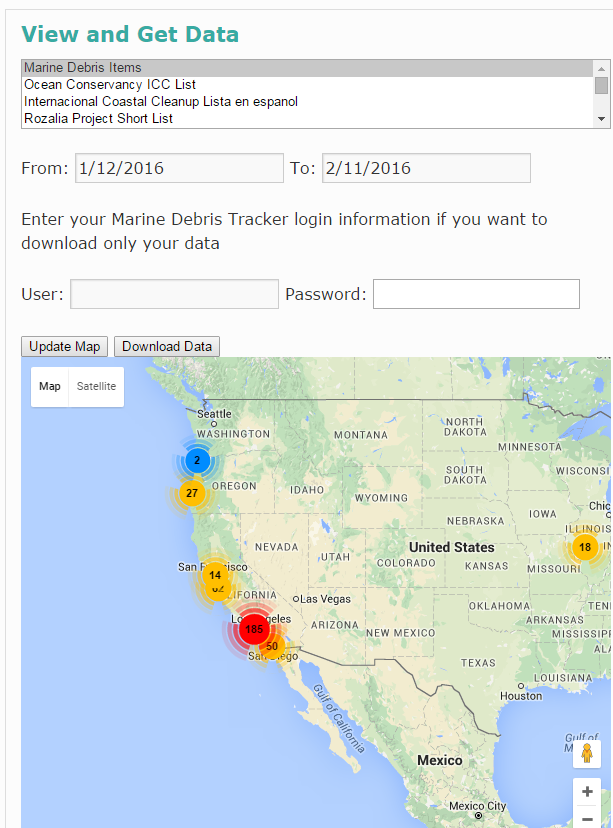613x828 pixels.
Task: Click the orange 18 cluster near Illinois
Action: point(585,547)
